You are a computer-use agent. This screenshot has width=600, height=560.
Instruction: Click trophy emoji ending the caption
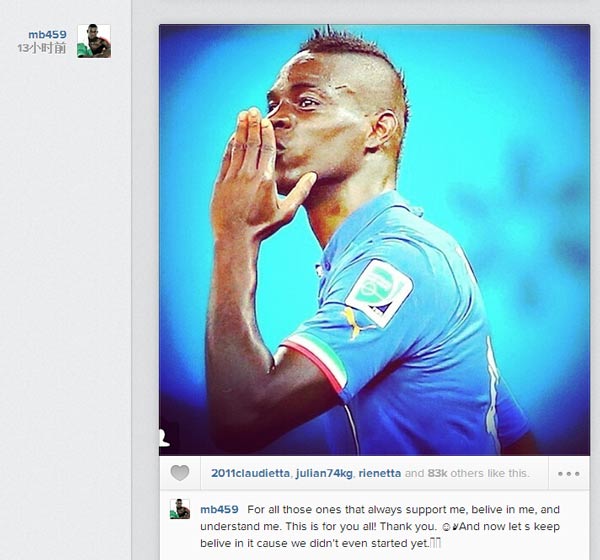(x=436, y=543)
